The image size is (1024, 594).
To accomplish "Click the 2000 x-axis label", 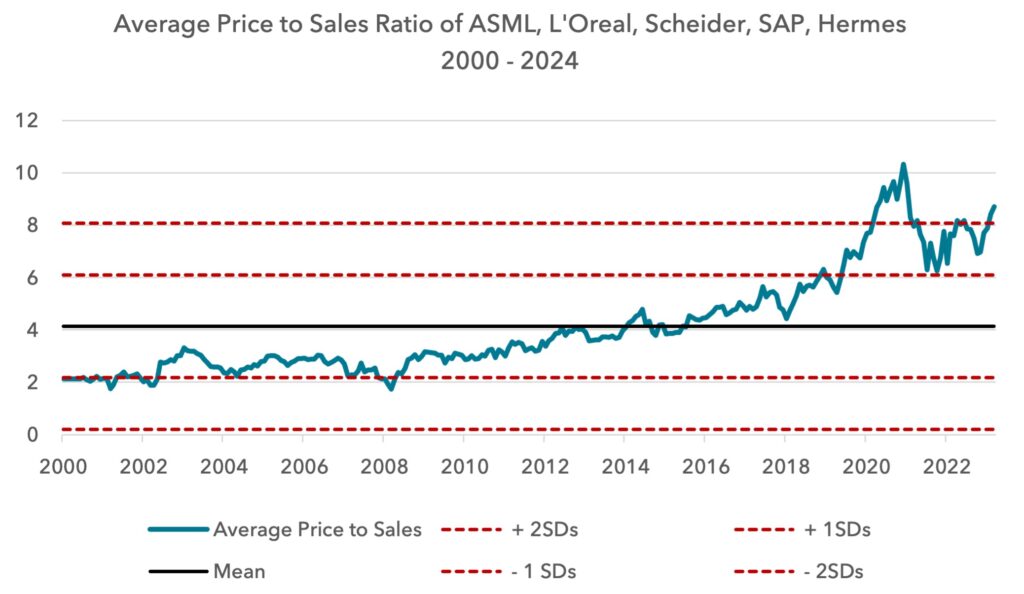I will pyautogui.click(x=63, y=467).
